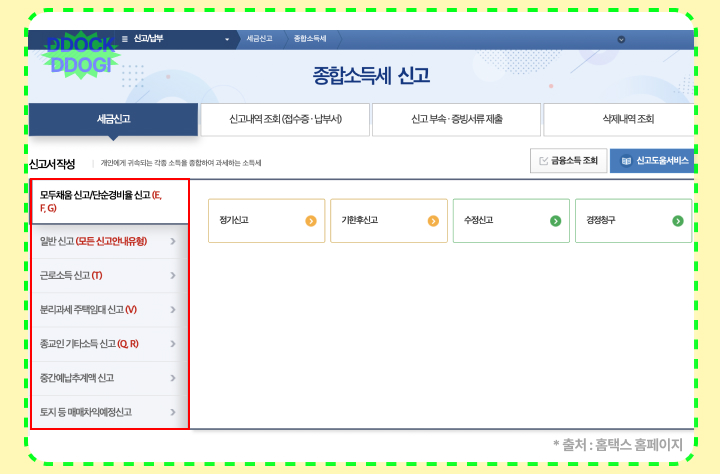The width and height of the screenshot is (720, 474).
Task: Click the green arrow icon on 수정신고
Action: (x=556, y=221)
